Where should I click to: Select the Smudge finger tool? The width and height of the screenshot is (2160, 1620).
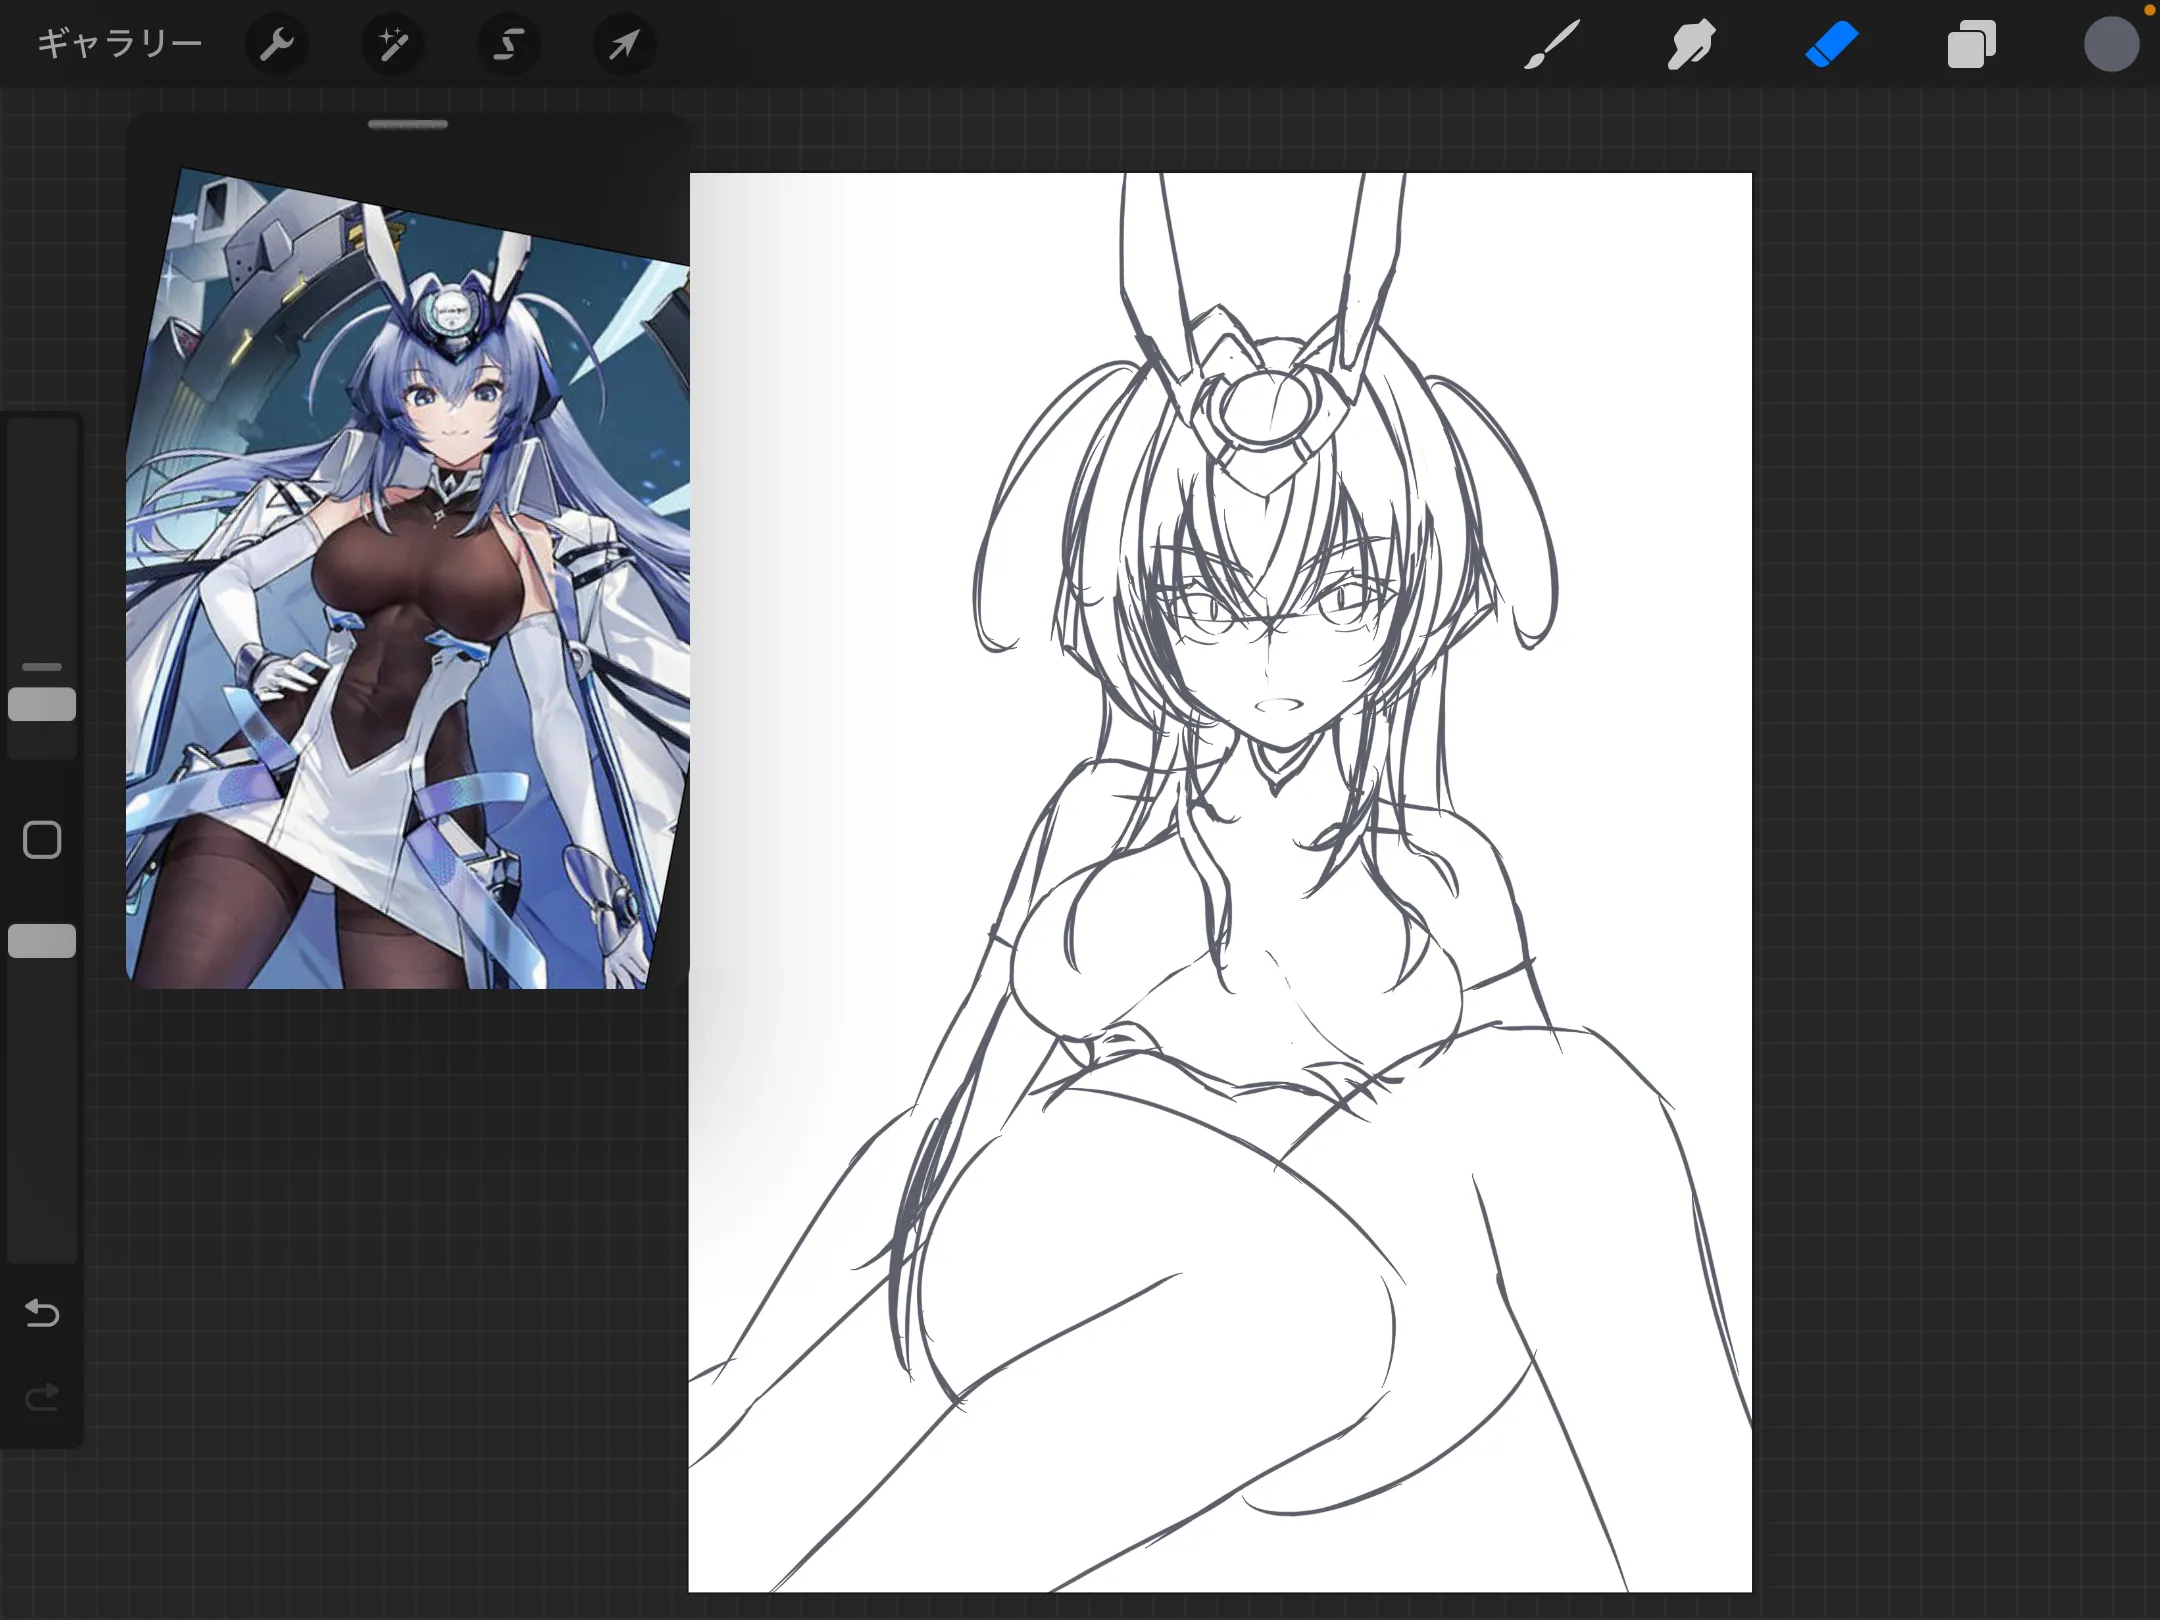[x=1691, y=44]
